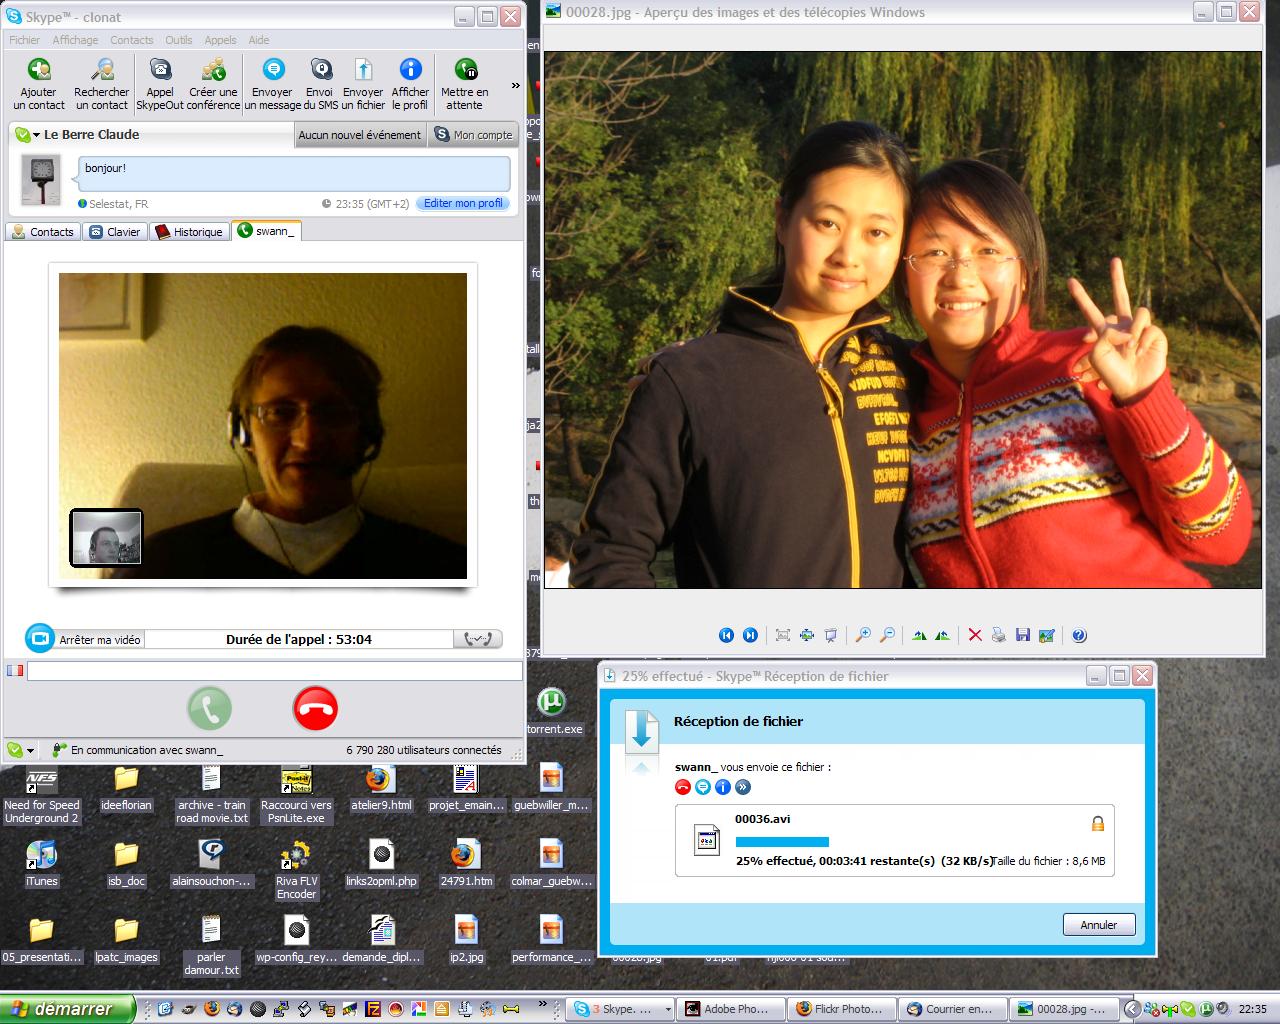Click the Aucun nouvel événement button
The width and height of the screenshot is (1280, 1024).
[360, 135]
